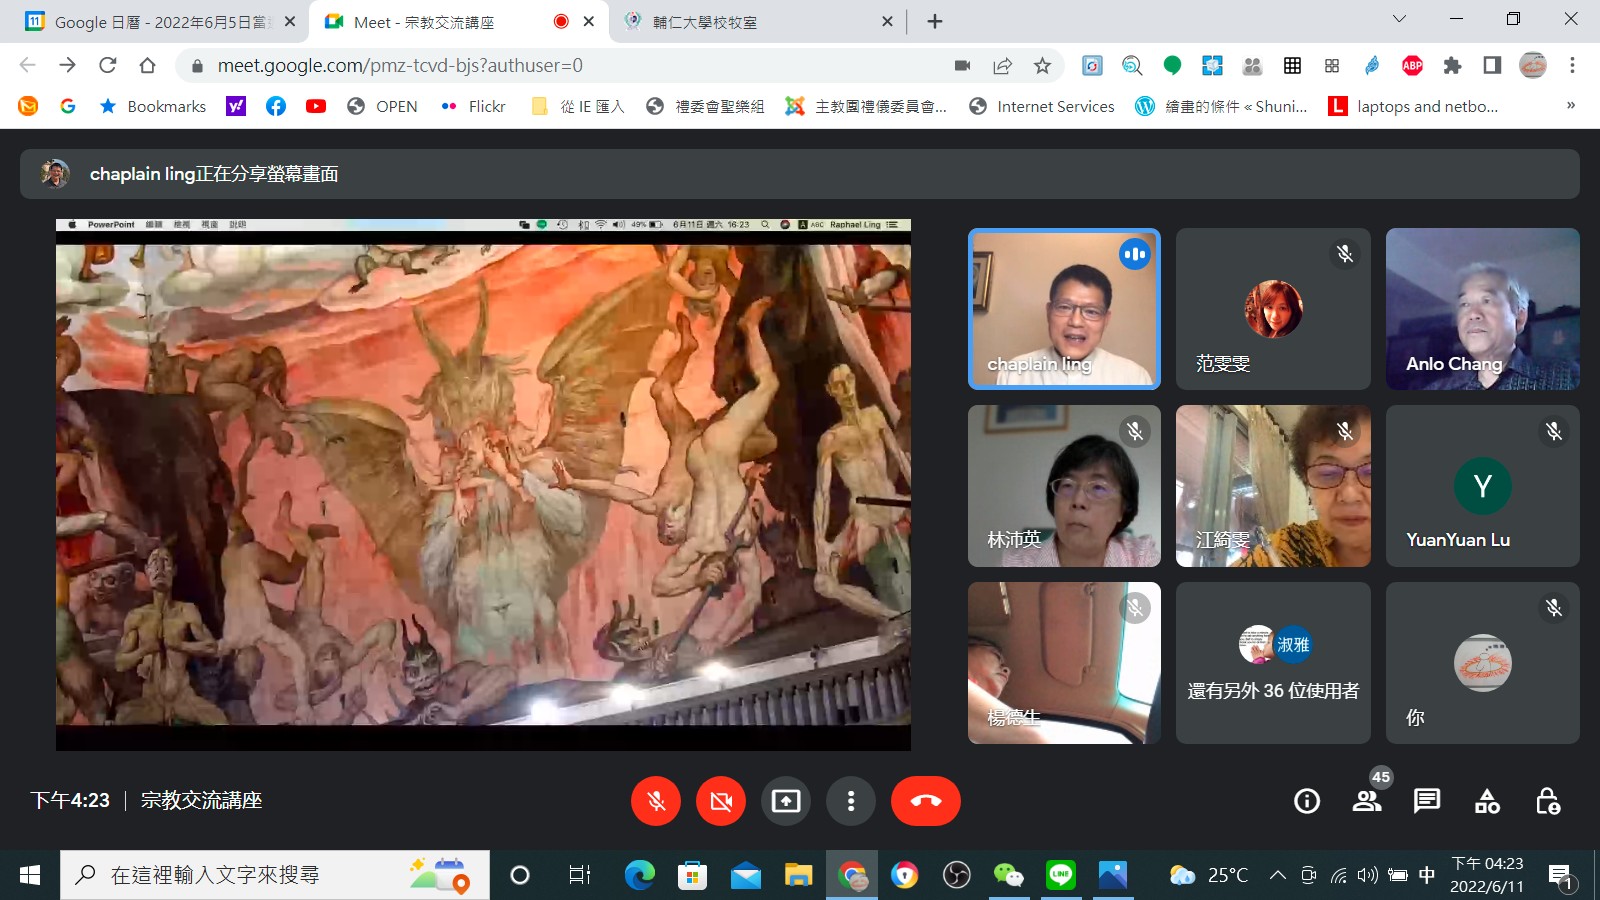
Task: Bookmark this page with the star icon
Action: 1042,66
